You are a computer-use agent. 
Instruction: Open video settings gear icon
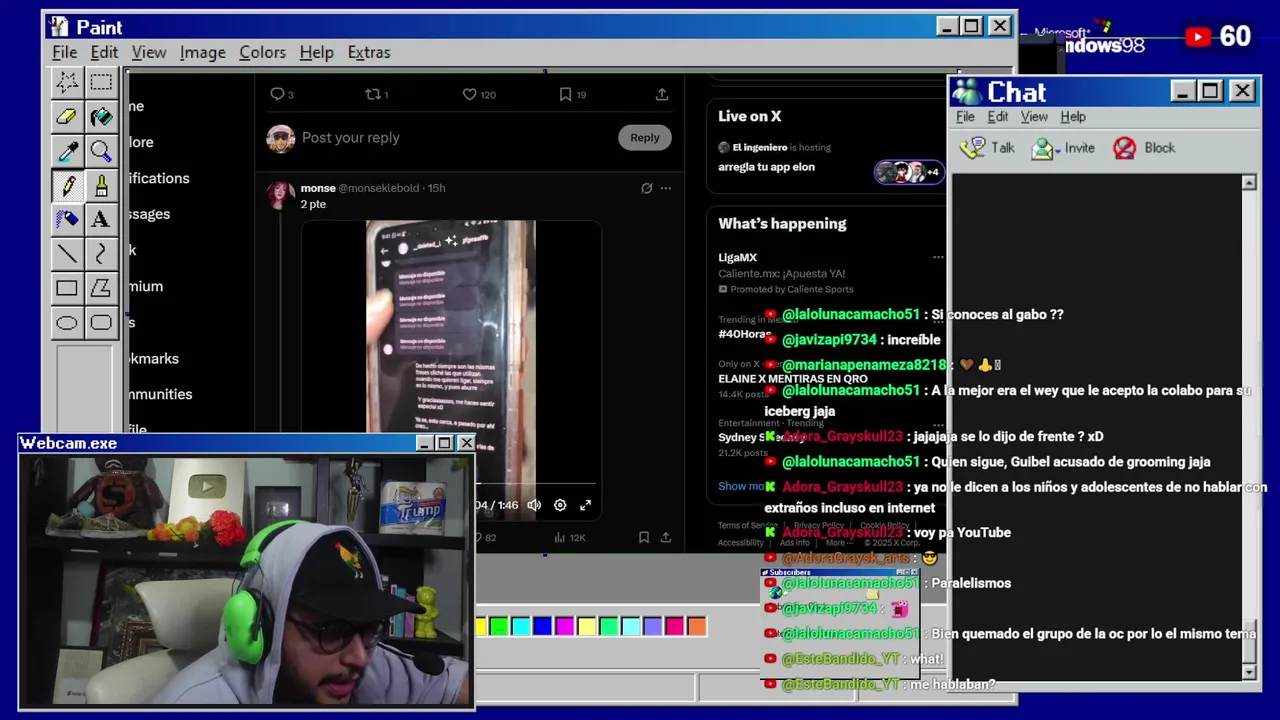[560, 505]
